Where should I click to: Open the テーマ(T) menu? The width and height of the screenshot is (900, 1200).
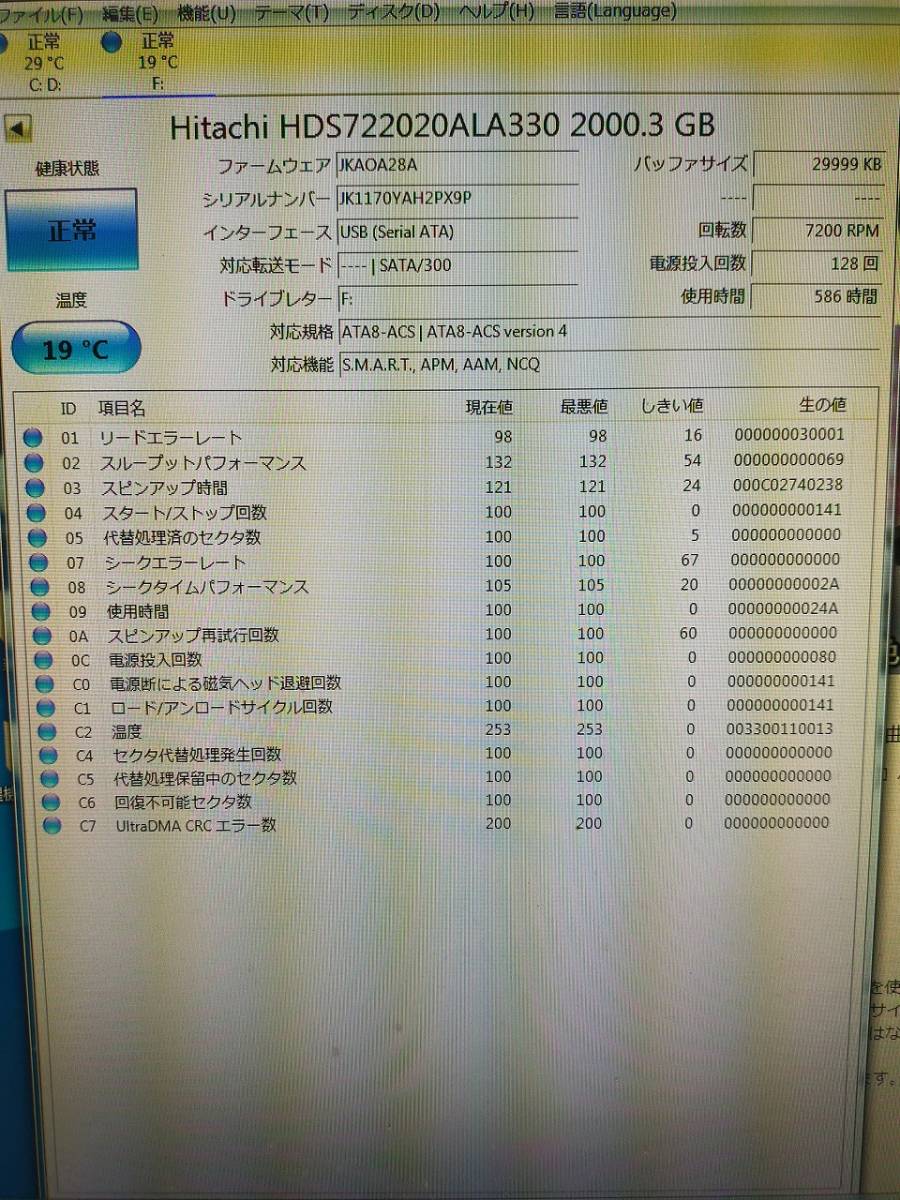coord(291,13)
